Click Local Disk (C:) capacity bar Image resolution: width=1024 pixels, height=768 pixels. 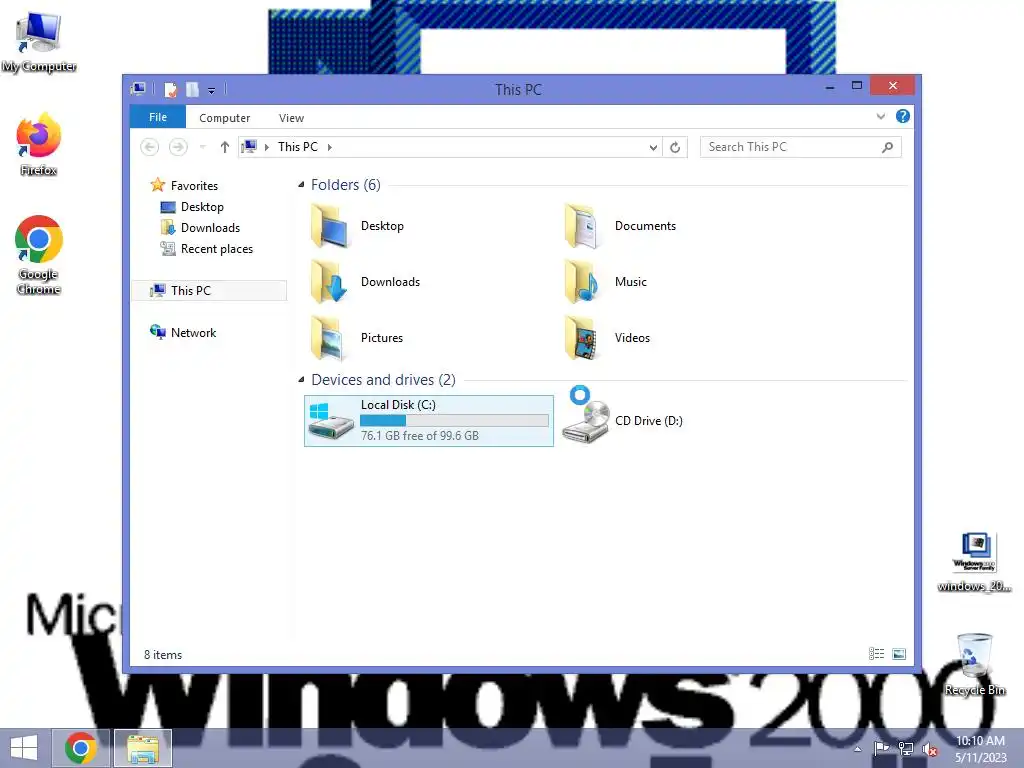[454, 421]
